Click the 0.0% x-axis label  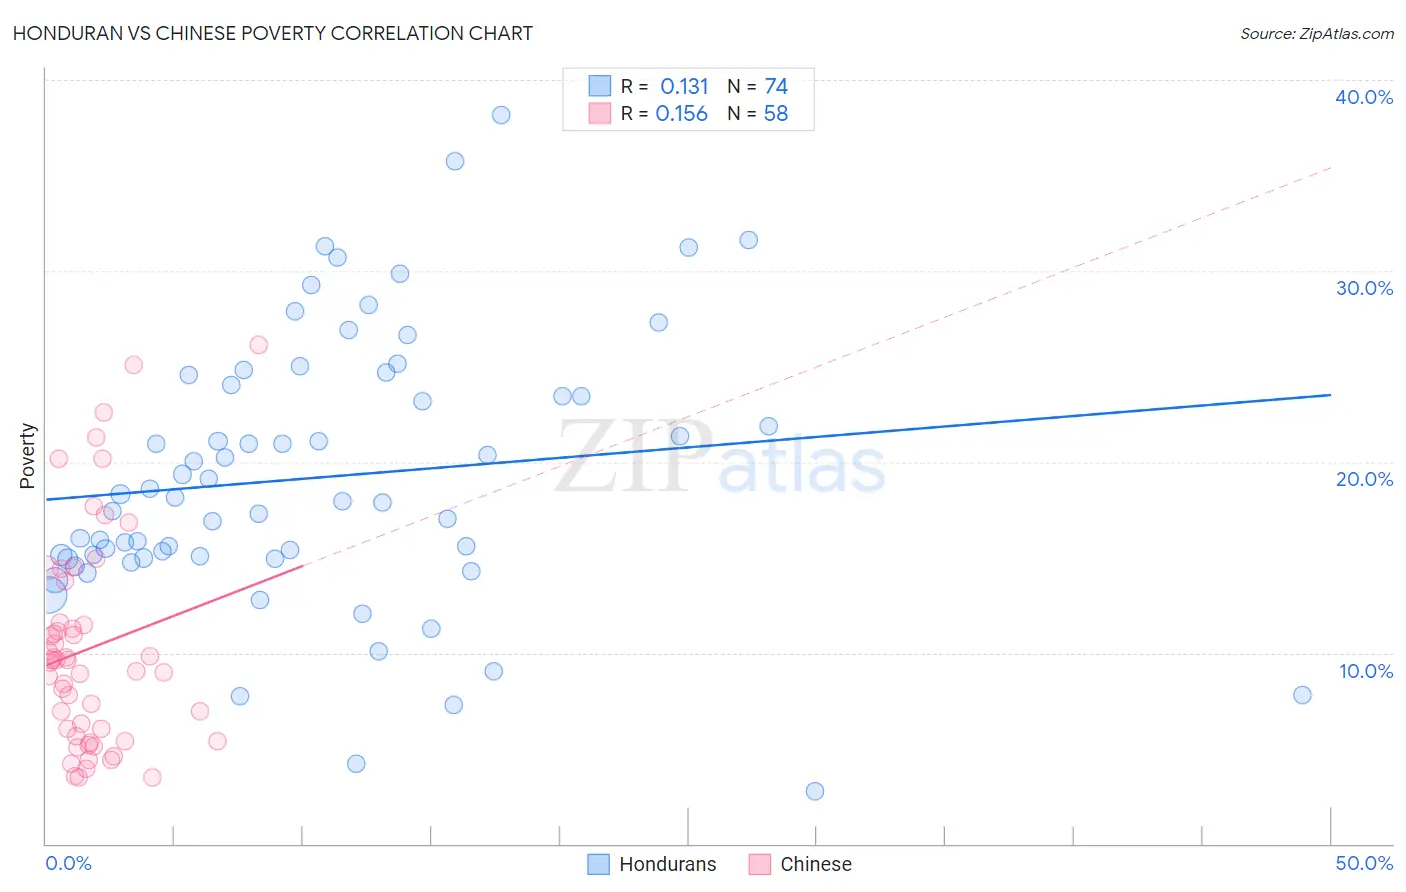click(x=68, y=863)
